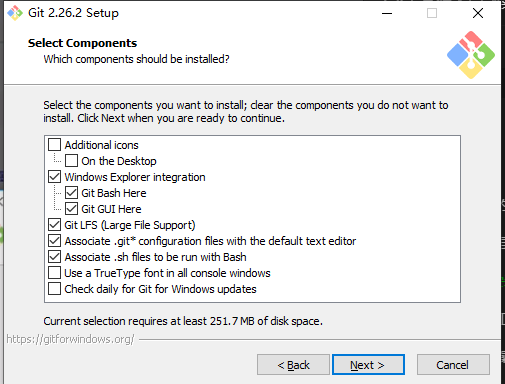
Task: Return to previous page with Back
Action: click(x=293, y=365)
